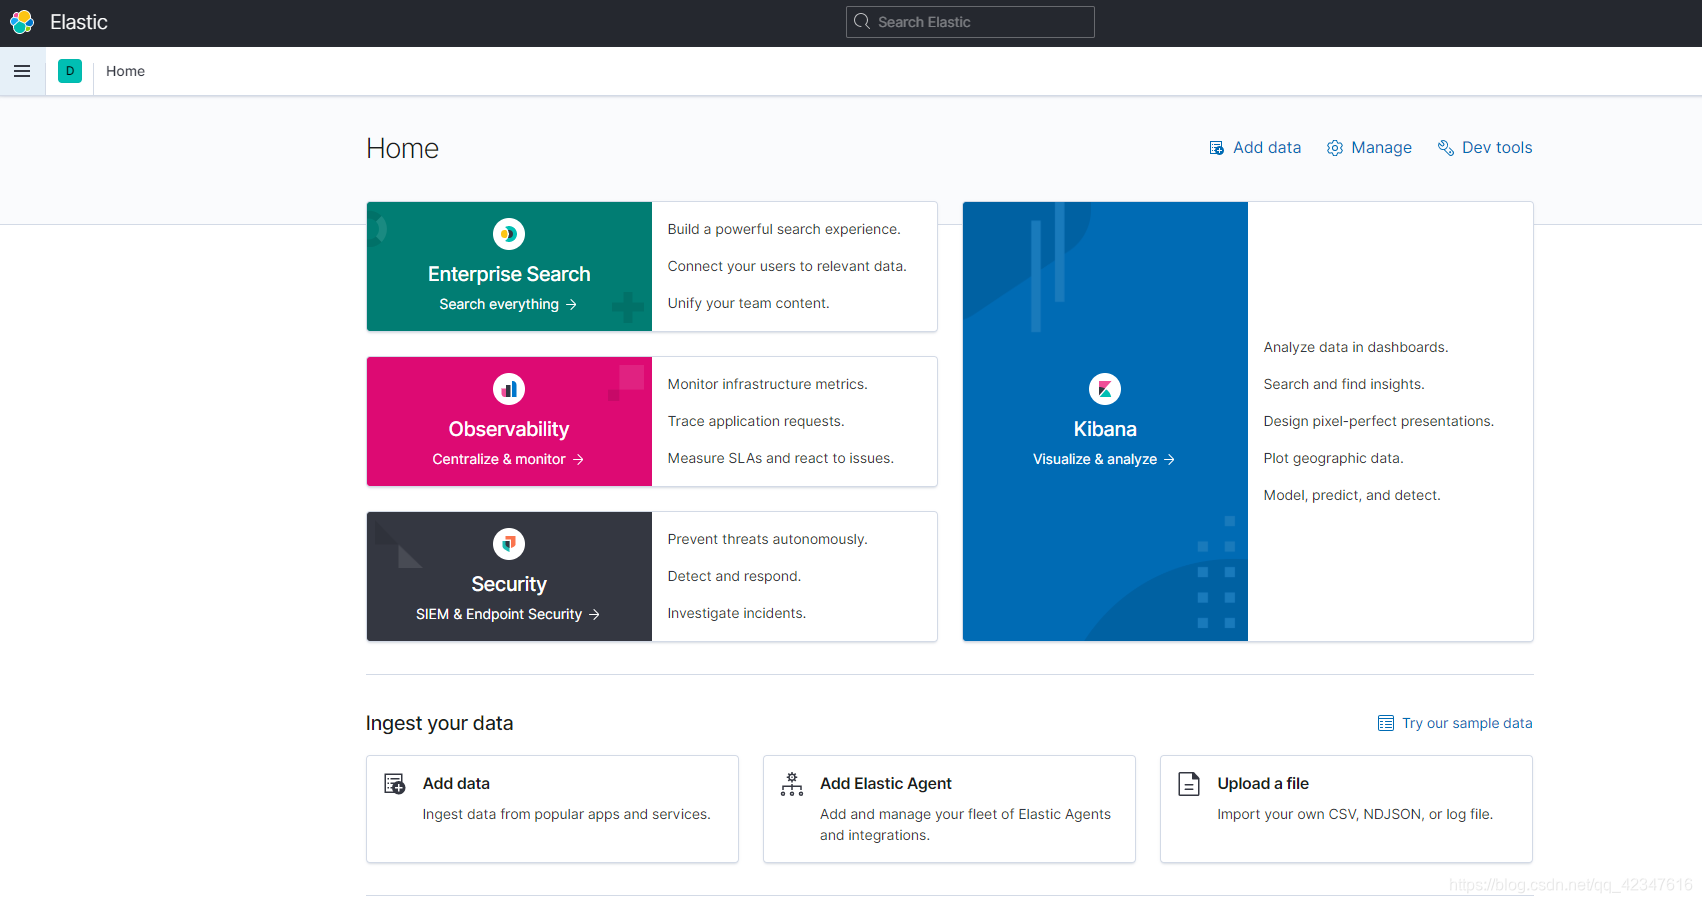
Task: Click the 'Ingest your data' heading
Action: [x=440, y=723]
